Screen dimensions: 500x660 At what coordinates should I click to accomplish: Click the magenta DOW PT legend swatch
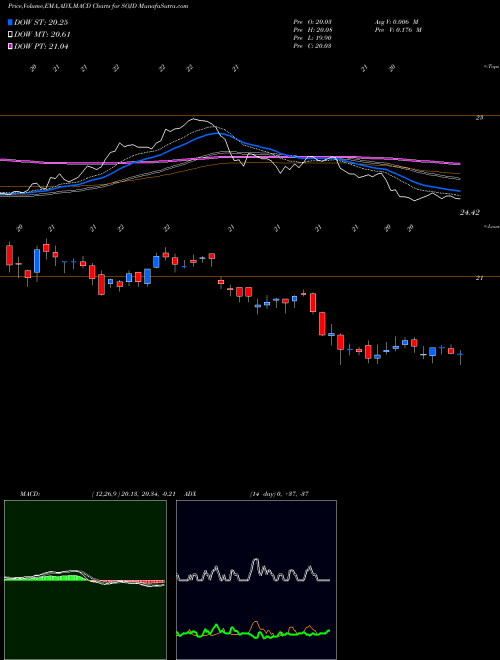[x=10, y=46]
